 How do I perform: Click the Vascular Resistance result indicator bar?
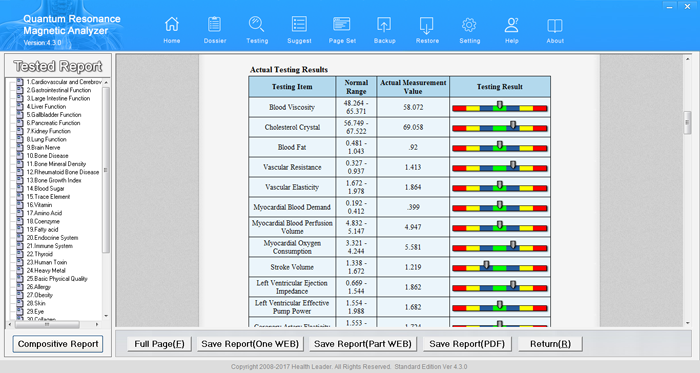(500, 167)
